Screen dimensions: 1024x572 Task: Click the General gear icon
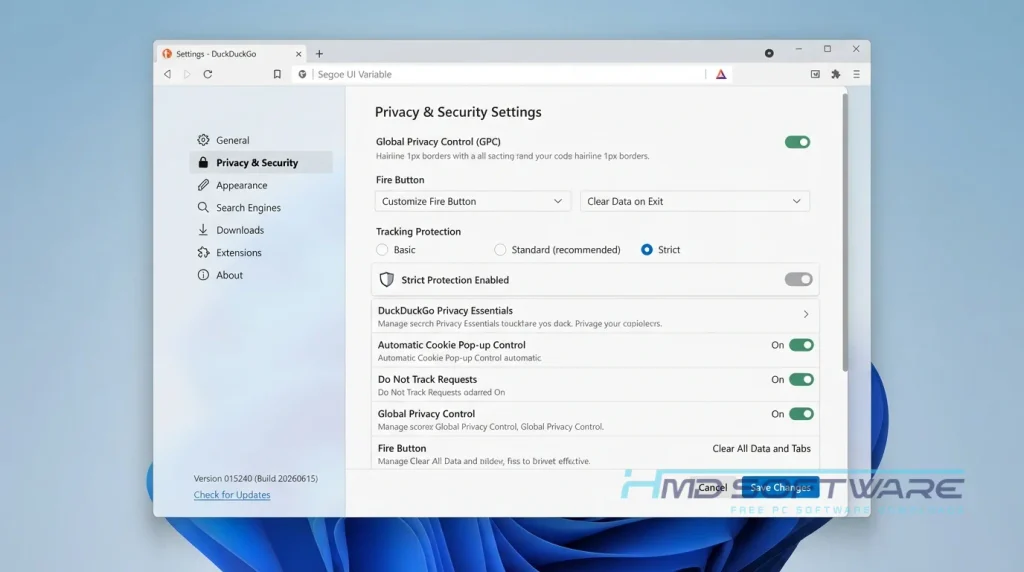(x=203, y=140)
